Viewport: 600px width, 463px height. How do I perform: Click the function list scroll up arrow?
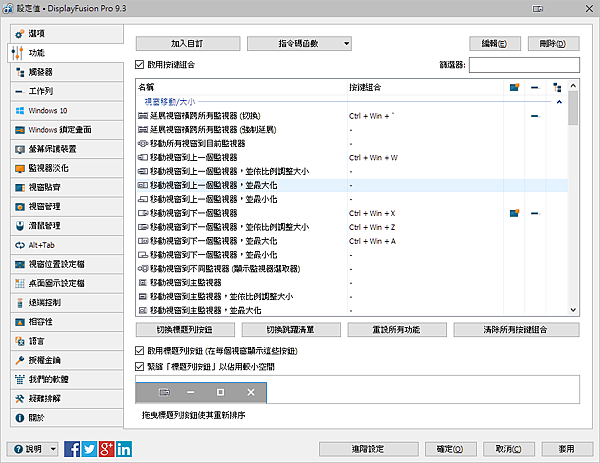point(573,86)
